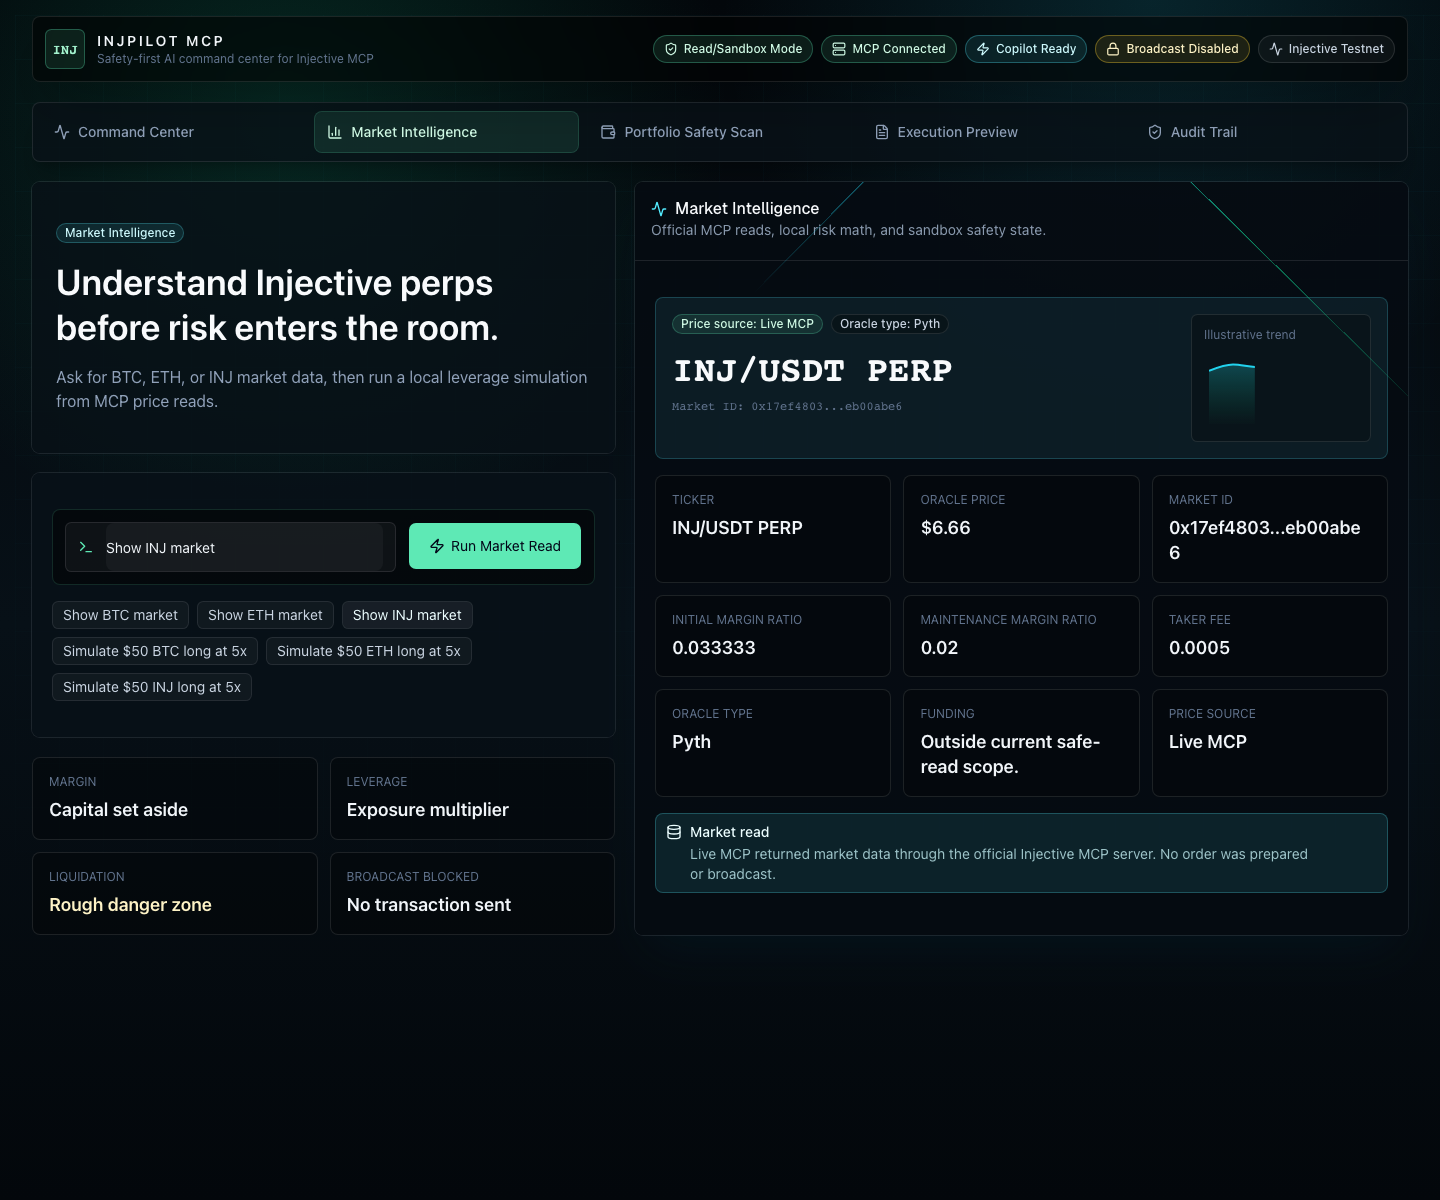Click the INJPILOT MCP app title
The width and height of the screenshot is (1440, 1200).
click(160, 41)
